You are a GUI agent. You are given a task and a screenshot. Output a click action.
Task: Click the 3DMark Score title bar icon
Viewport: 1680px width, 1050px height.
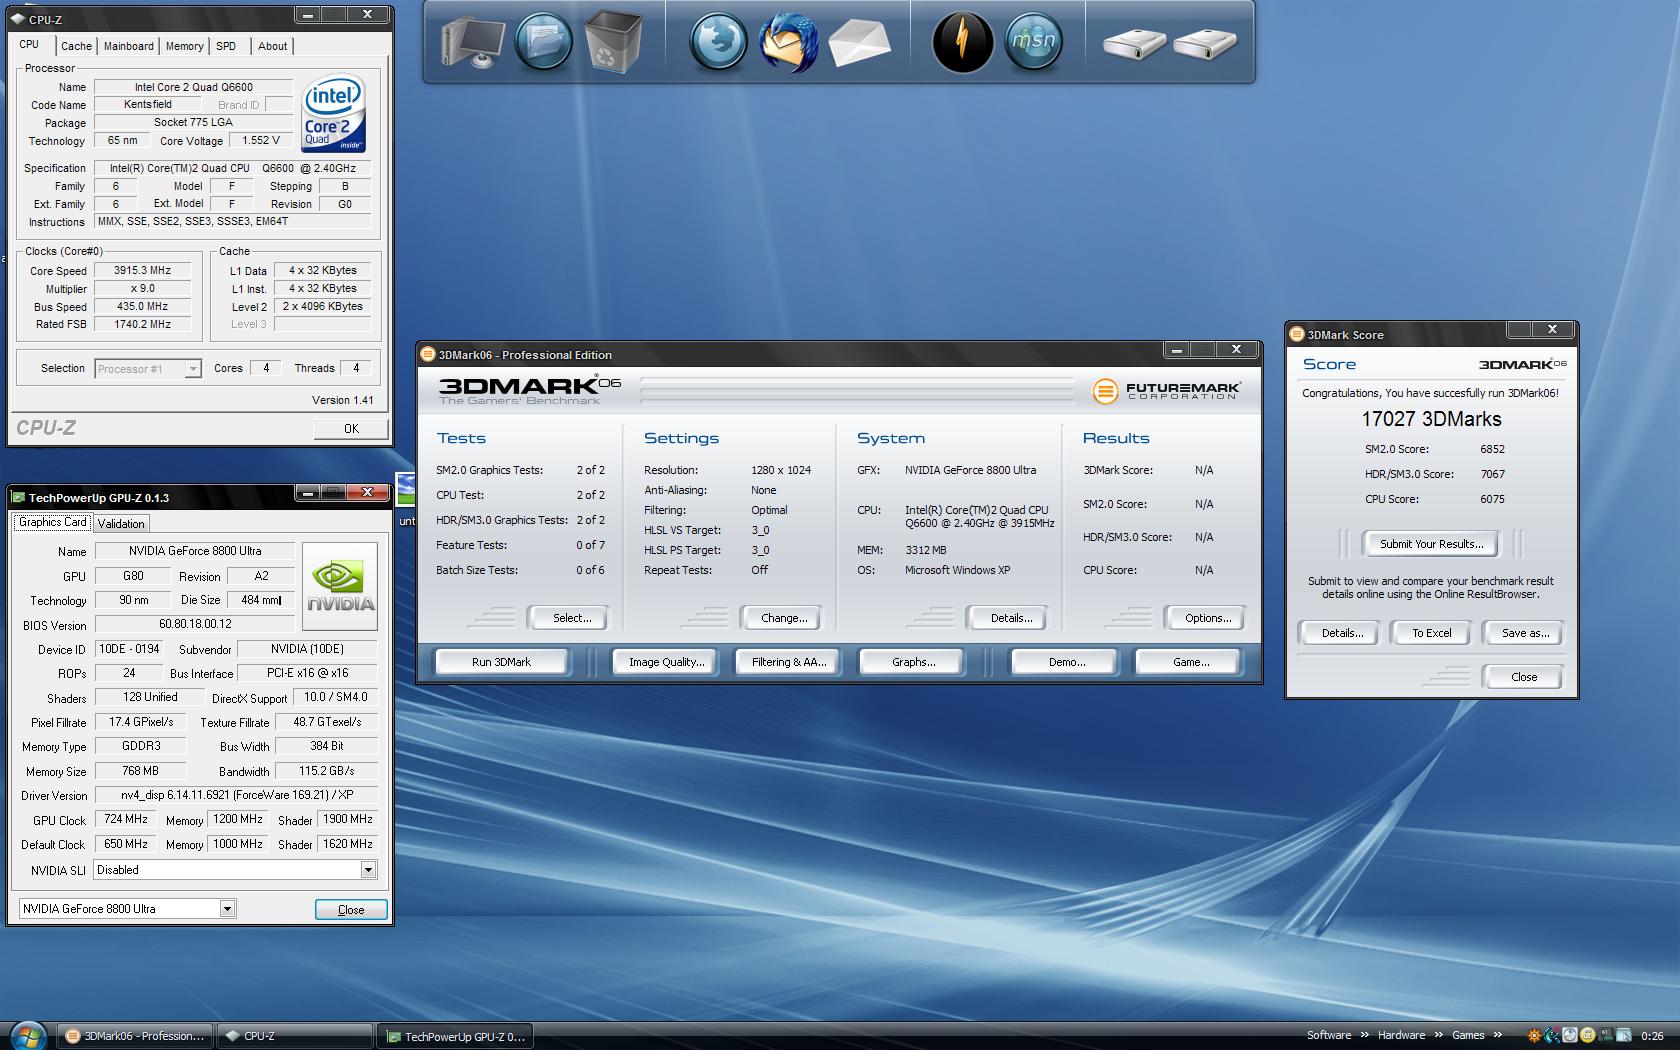click(1297, 335)
